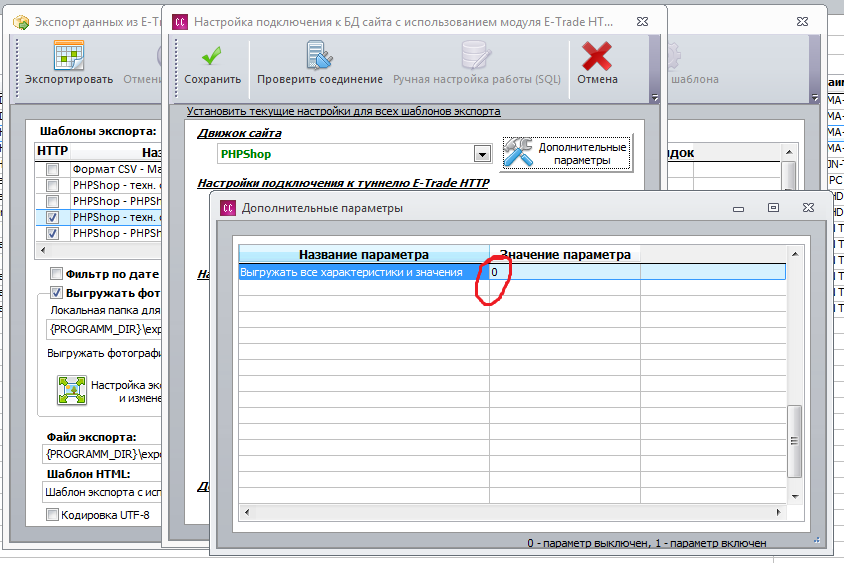Image resolution: width=844 pixels, height=563 pixels.
Task: Toggle HTTP checkbox in second template row
Action: tap(52, 186)
